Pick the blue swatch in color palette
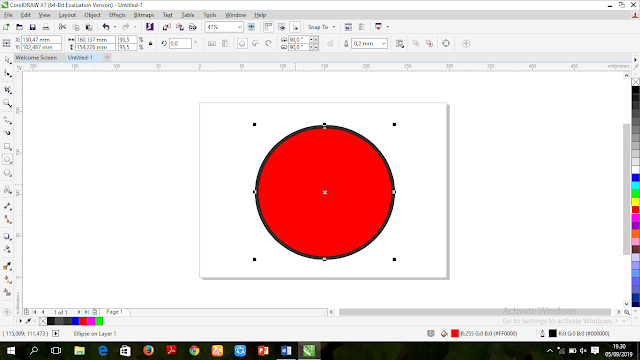Screen dimensions: 640x360 636,178
